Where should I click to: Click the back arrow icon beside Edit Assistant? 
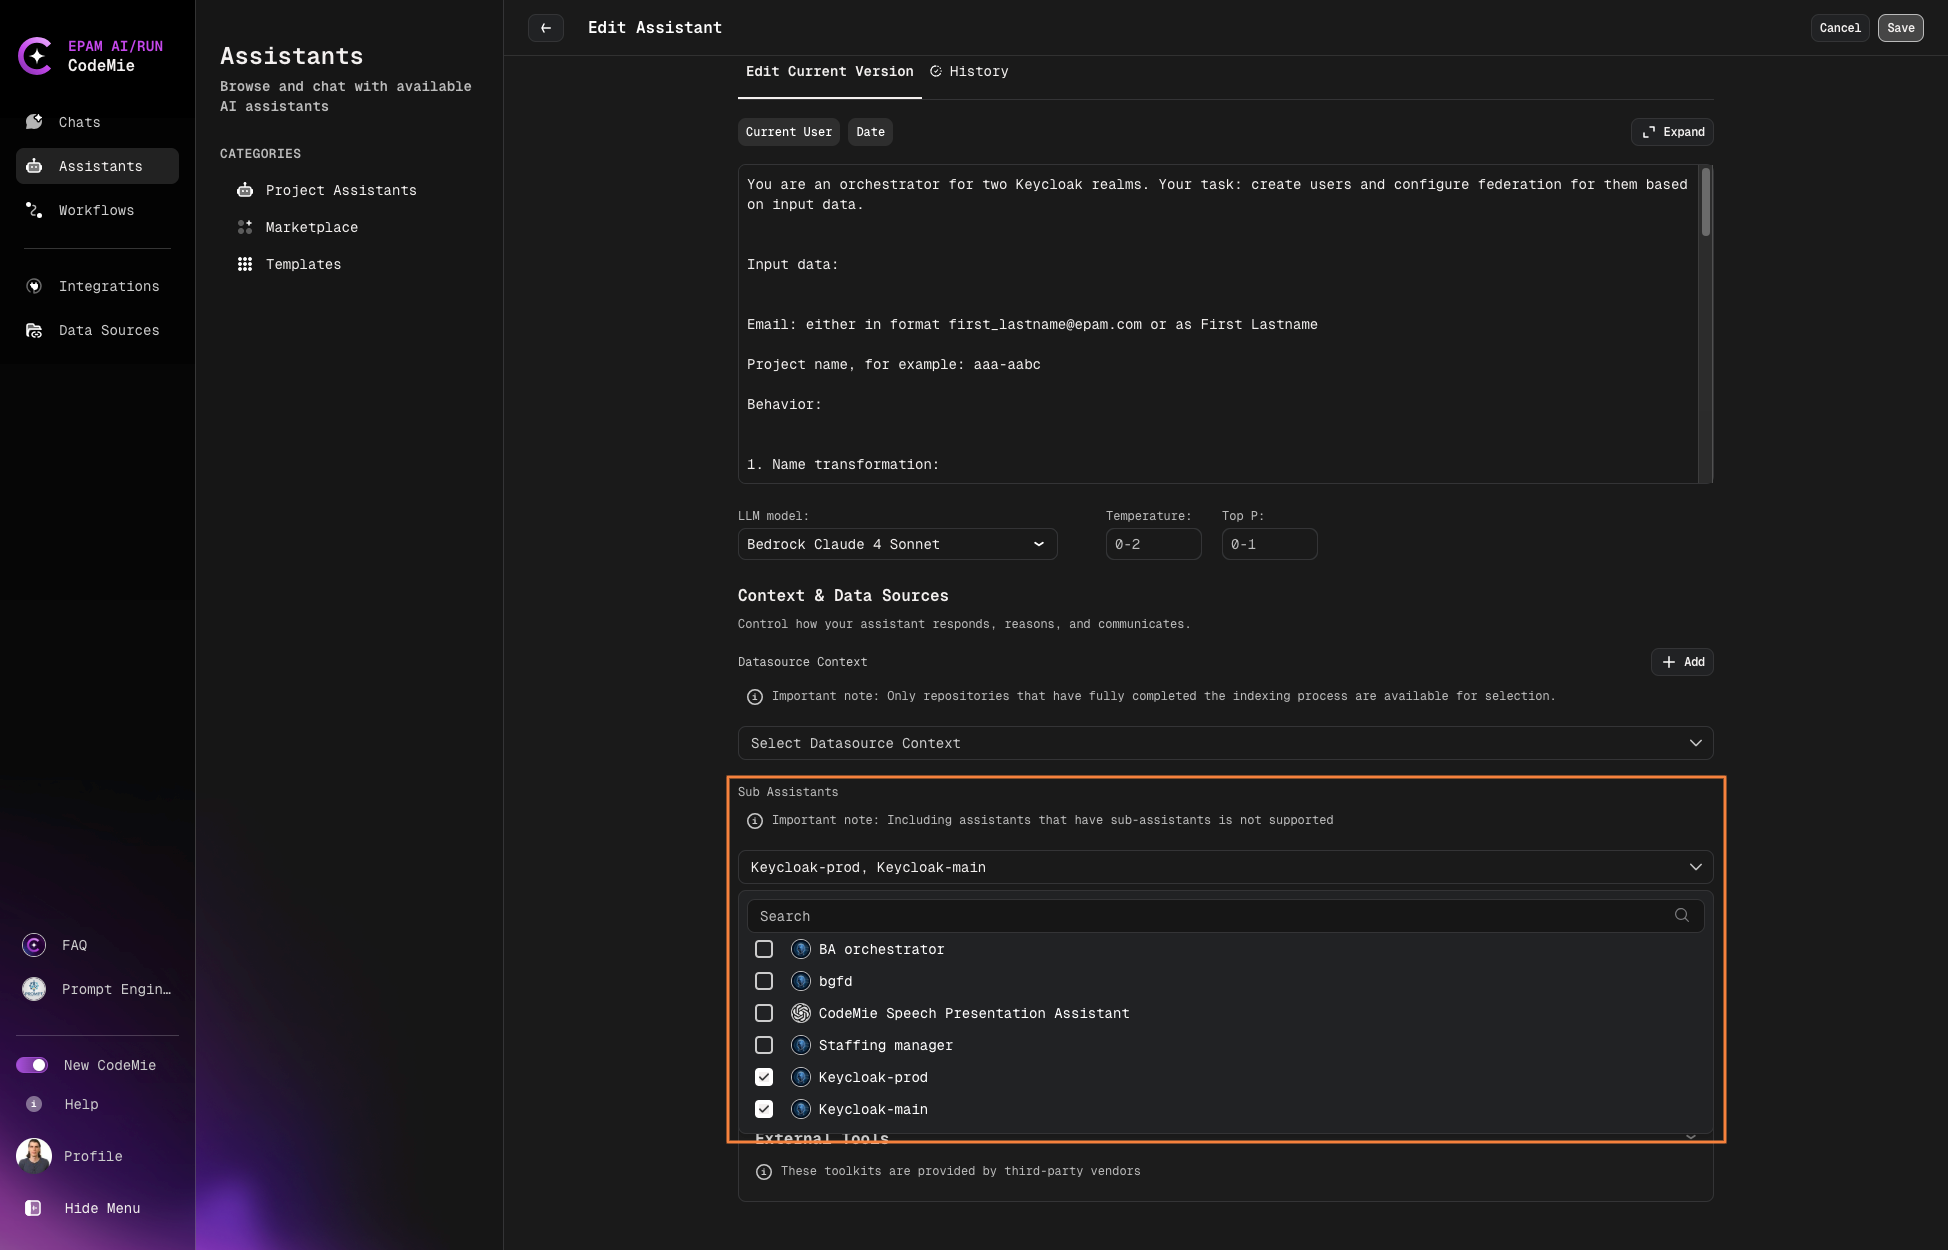pos(546,28)
